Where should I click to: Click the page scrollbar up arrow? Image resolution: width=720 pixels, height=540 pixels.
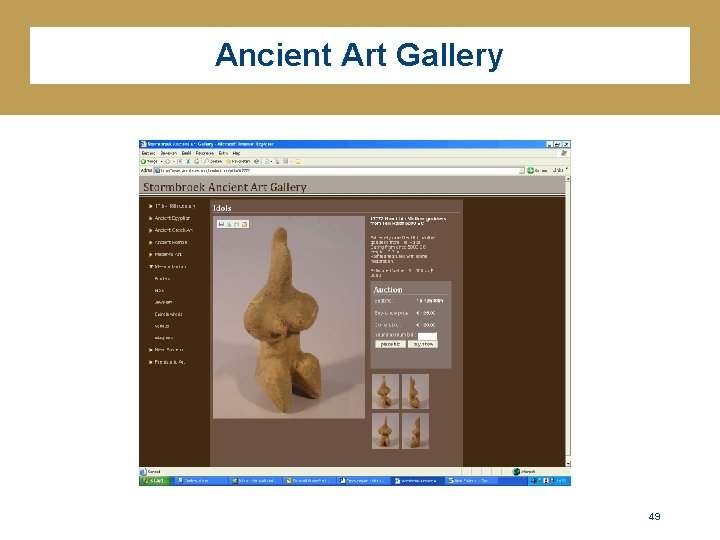click(568, 179)
